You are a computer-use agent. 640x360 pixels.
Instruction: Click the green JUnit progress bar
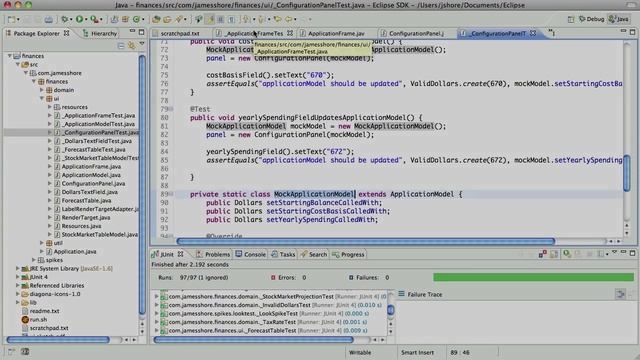533,278
